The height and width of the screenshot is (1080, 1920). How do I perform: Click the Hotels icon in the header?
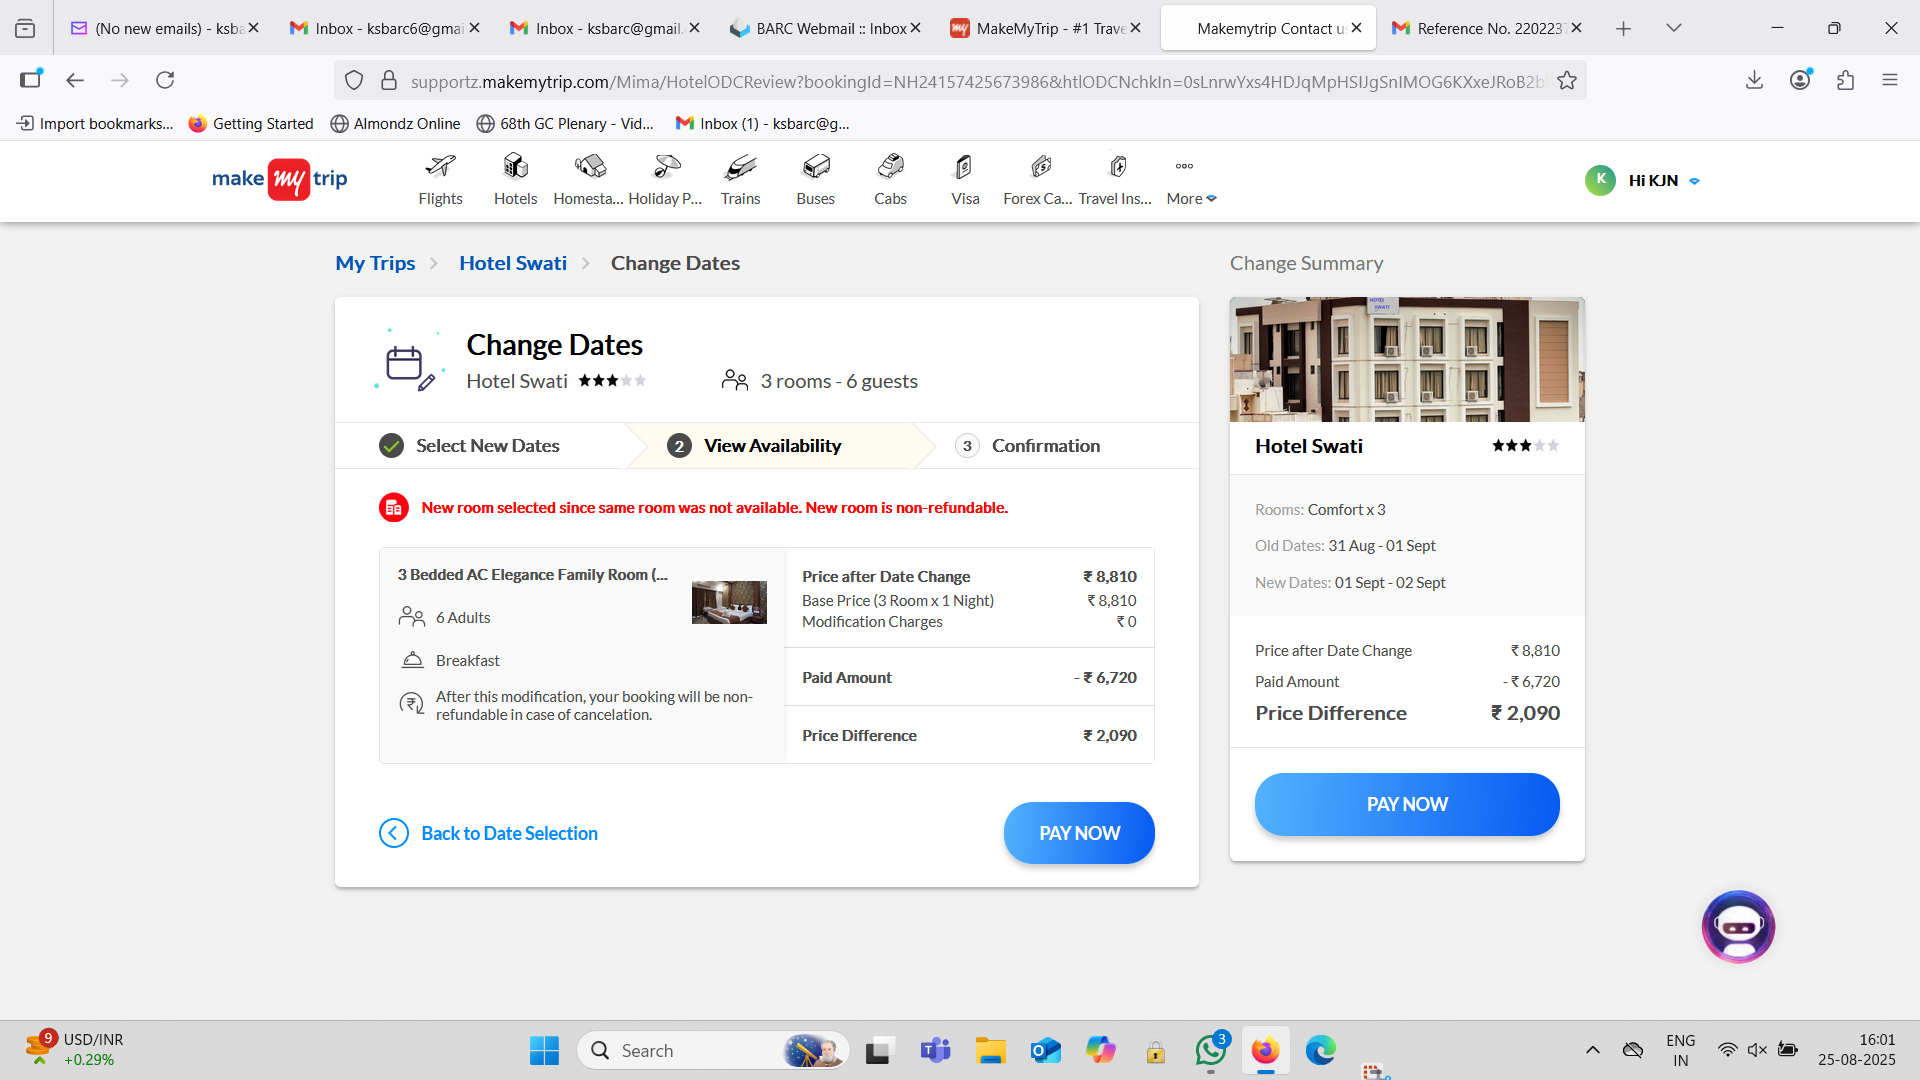point(515,167)
